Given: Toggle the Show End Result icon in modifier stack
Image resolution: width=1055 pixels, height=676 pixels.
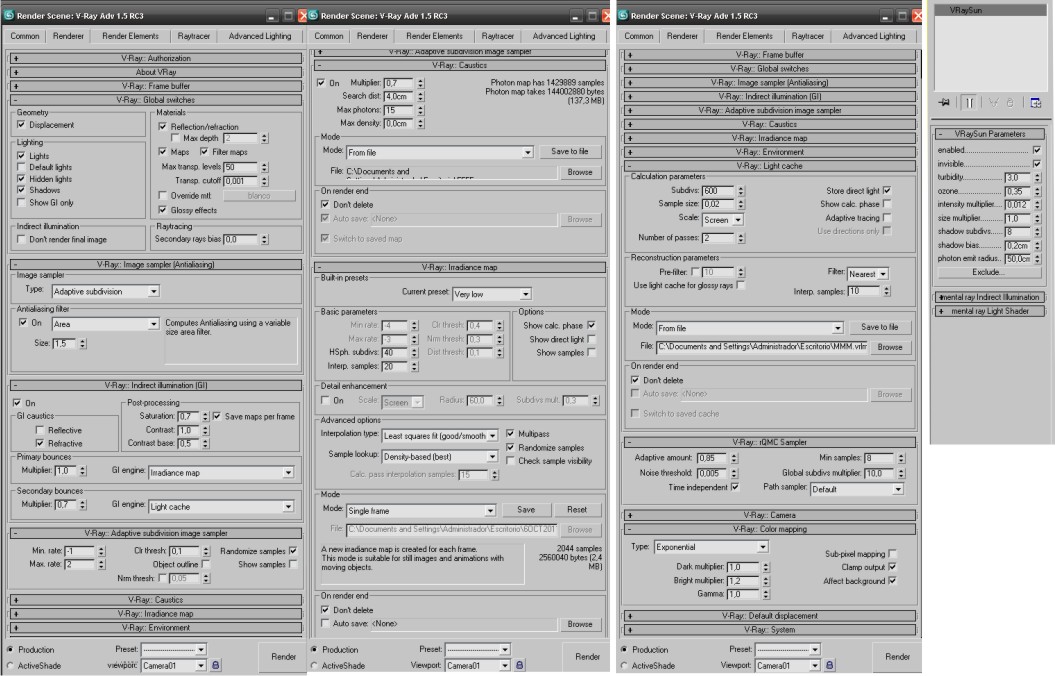Looking at the screenshot, I should (970, 102).
